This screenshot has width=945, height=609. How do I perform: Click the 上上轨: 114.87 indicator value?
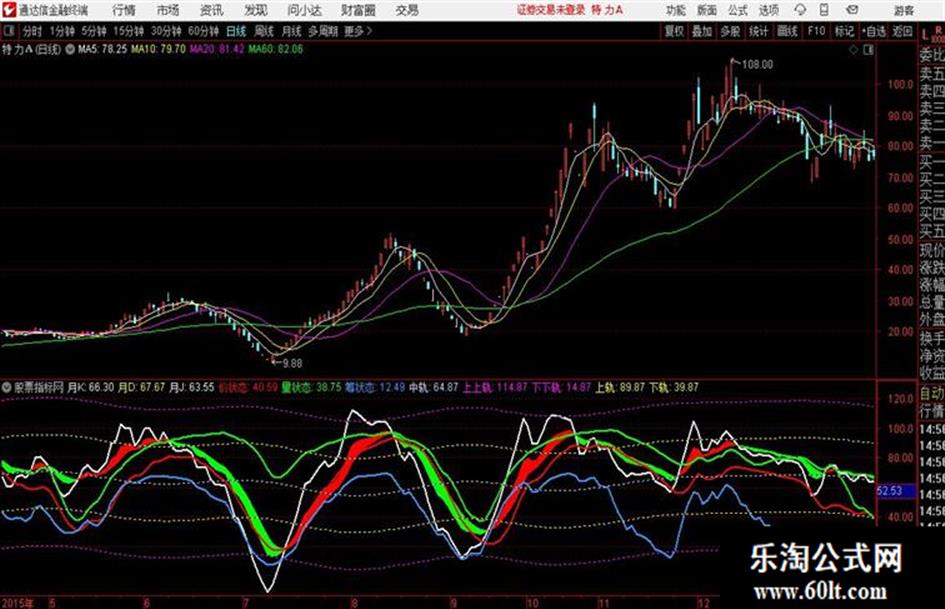[x=495, y=388]
